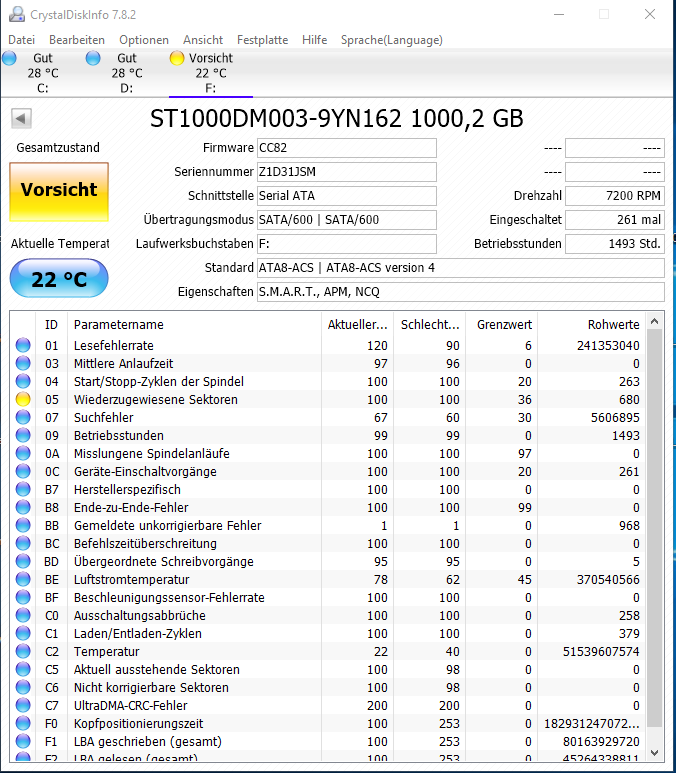Click the Aktueller... column header
Image resolution: width=676 pixels, height=773 pixels.
(357, 324)
